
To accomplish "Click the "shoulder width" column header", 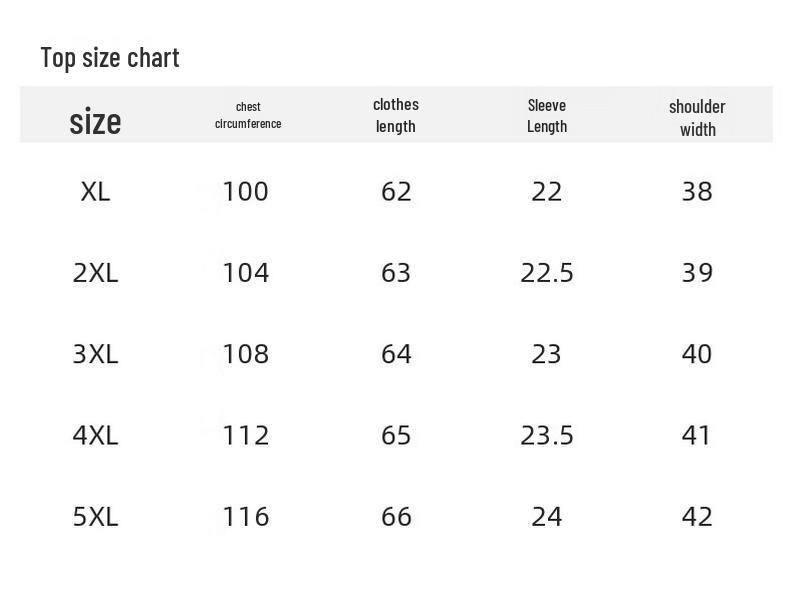I will (697, 117).
